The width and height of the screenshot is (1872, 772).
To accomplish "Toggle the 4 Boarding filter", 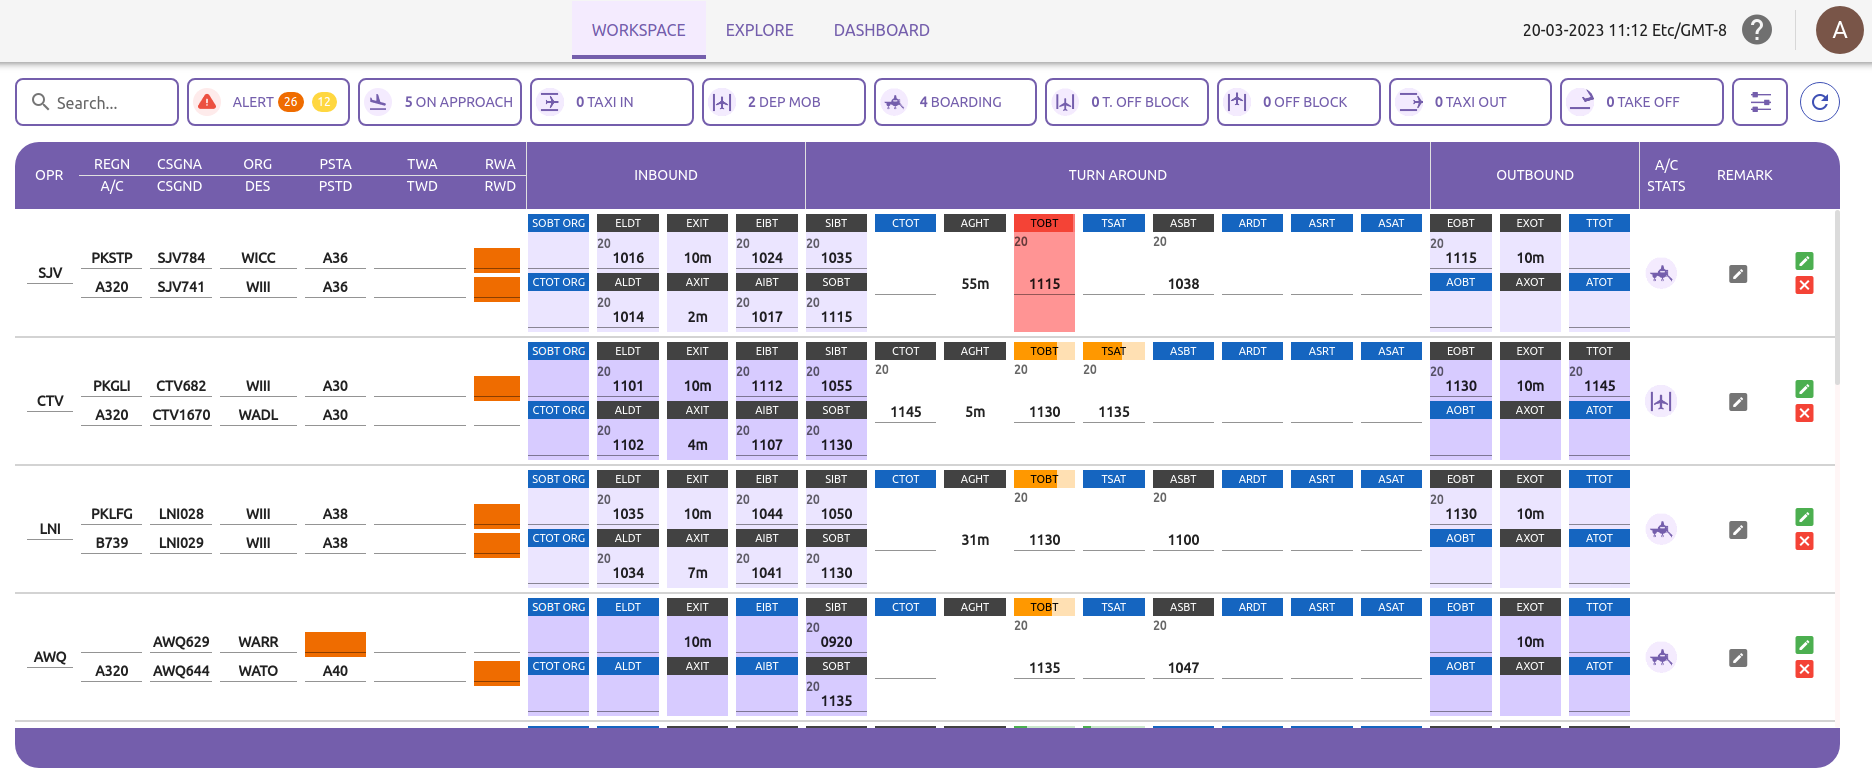I will tap(955, 102).
